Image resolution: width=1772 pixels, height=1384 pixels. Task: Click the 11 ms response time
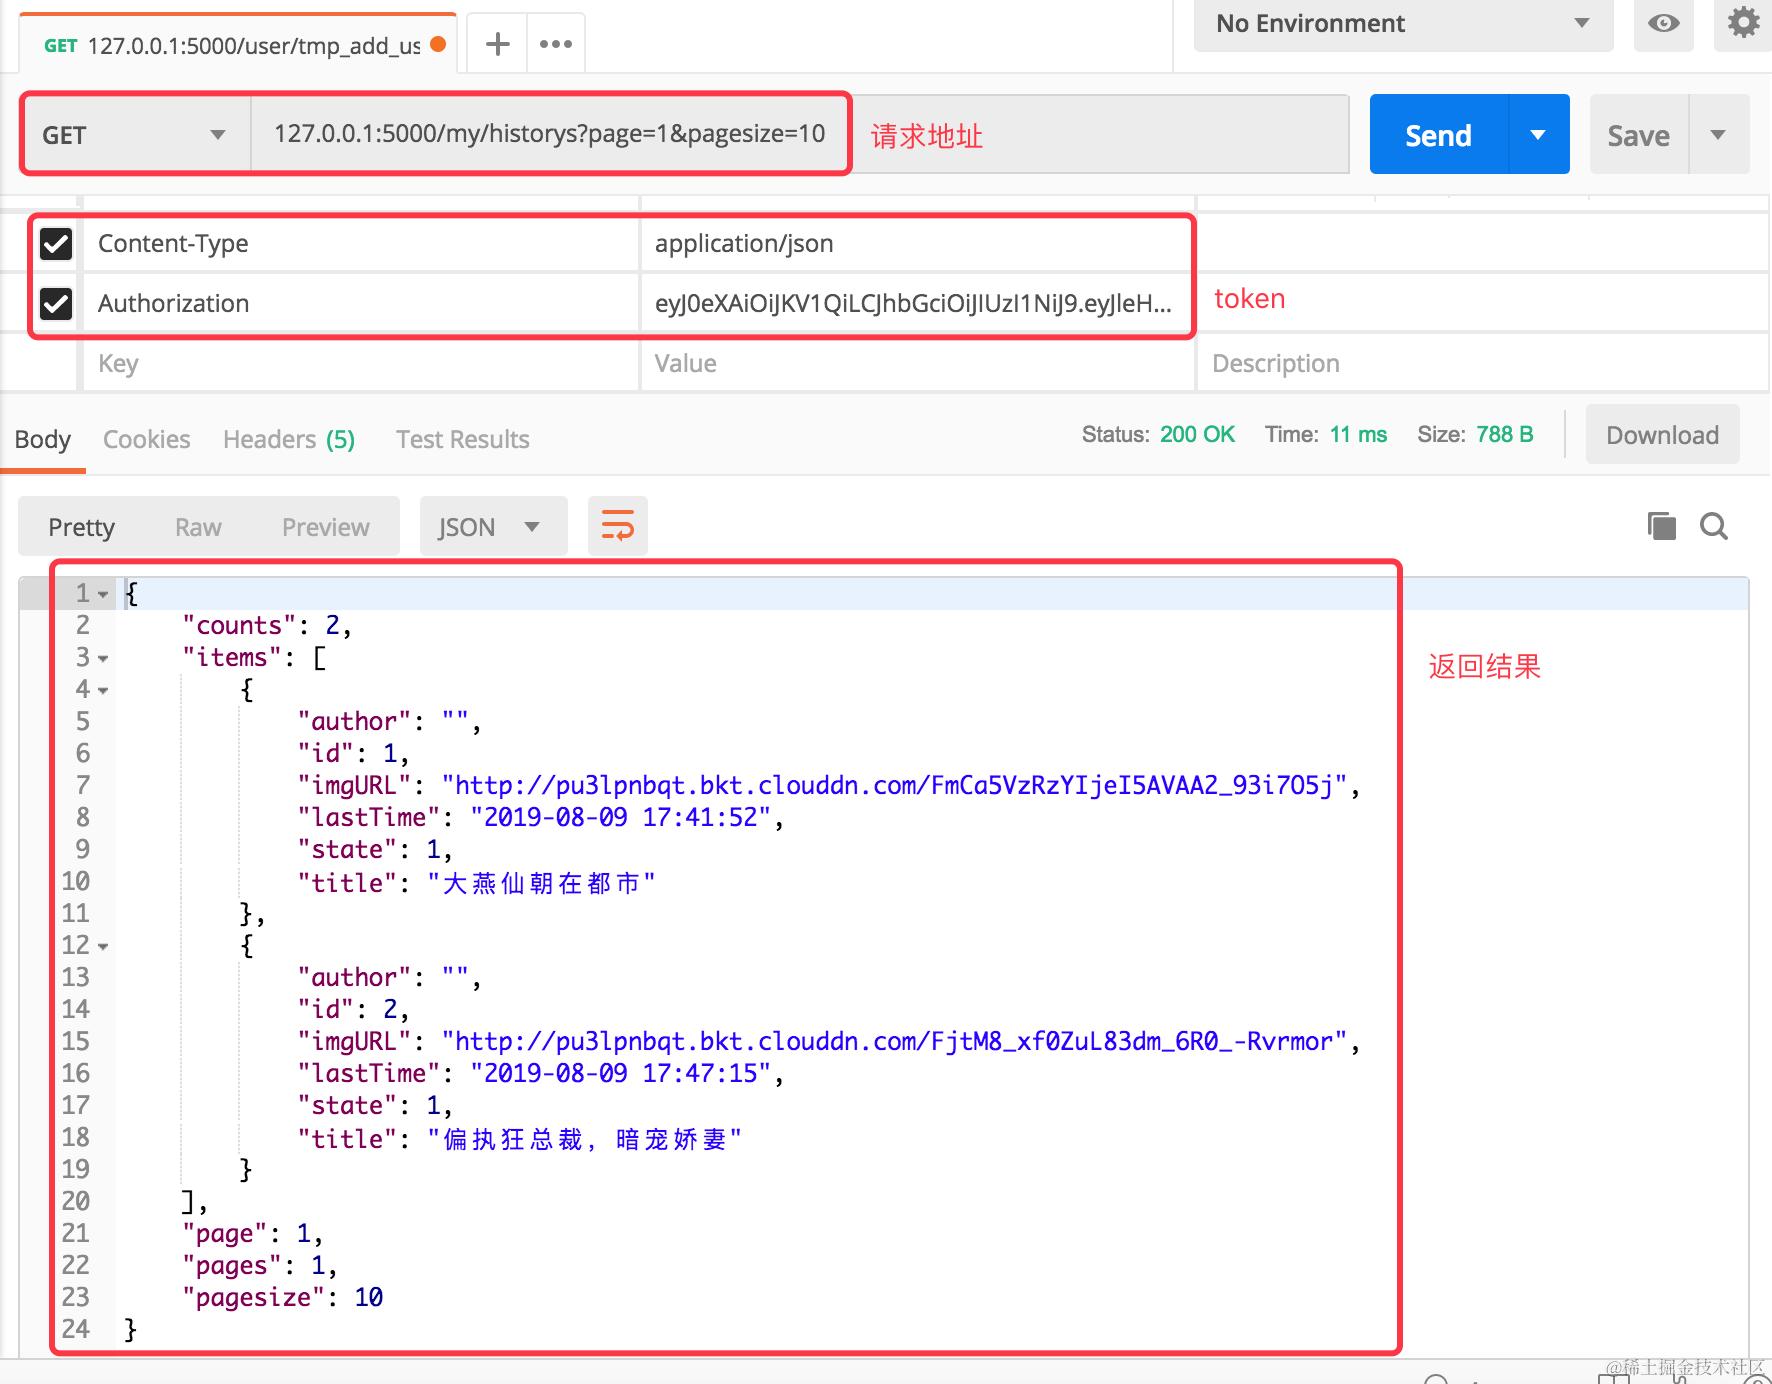pos(1358,435)
